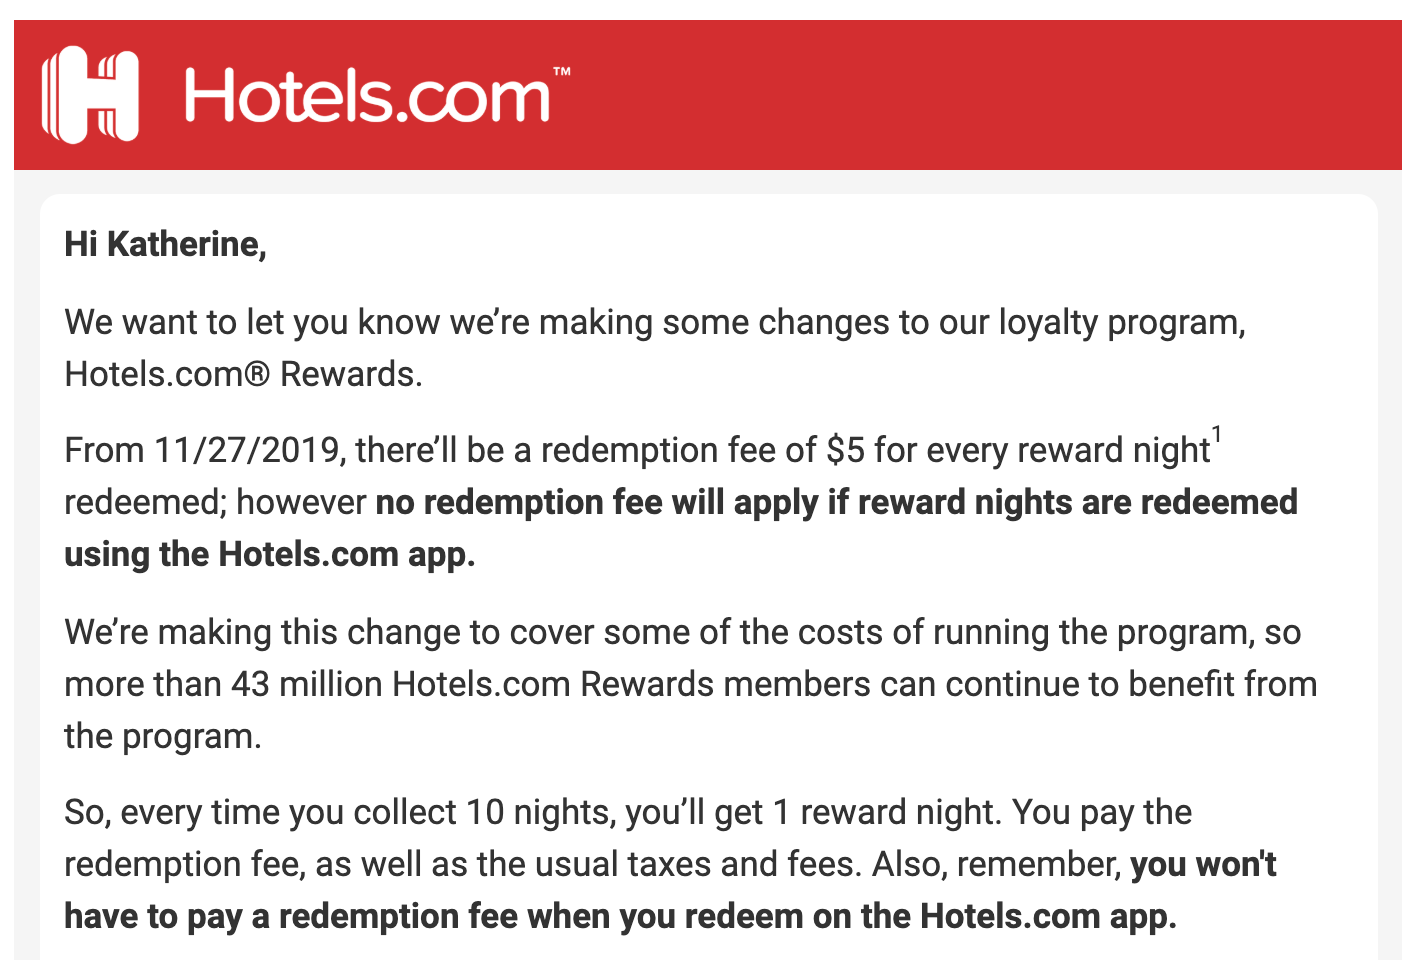Click bold text 'using the Hotels.com app.'
1424x960 pixels.
point(269,554)
